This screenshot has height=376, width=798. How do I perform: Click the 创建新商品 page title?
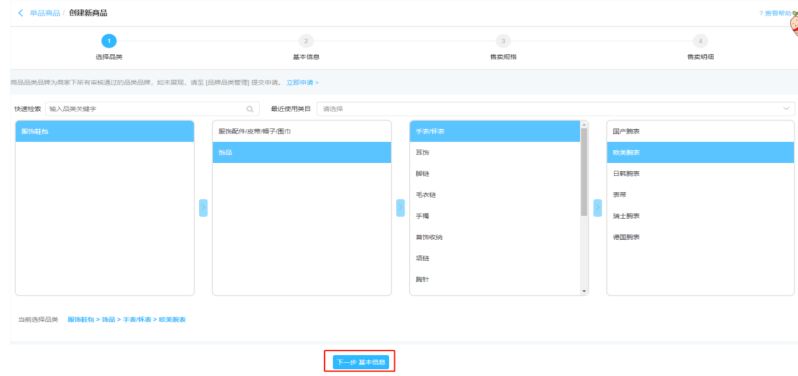point(88,13)
